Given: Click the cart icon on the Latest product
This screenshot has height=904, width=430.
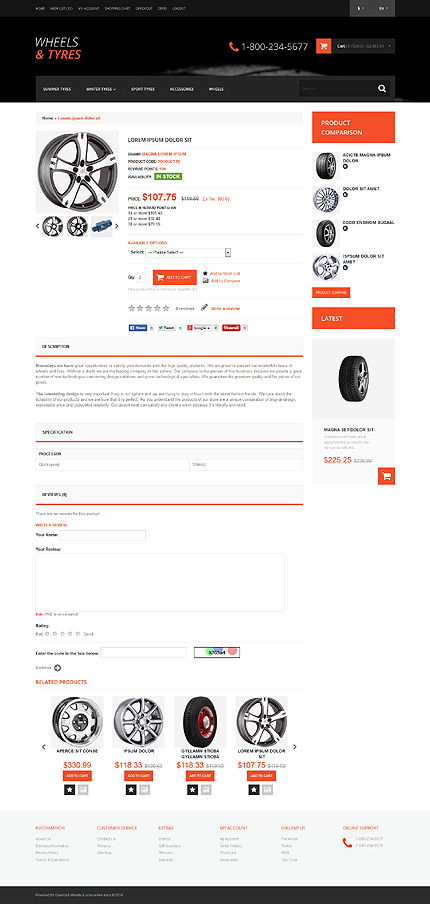Looking at the screenshot, I should click(x=386, y=476).
